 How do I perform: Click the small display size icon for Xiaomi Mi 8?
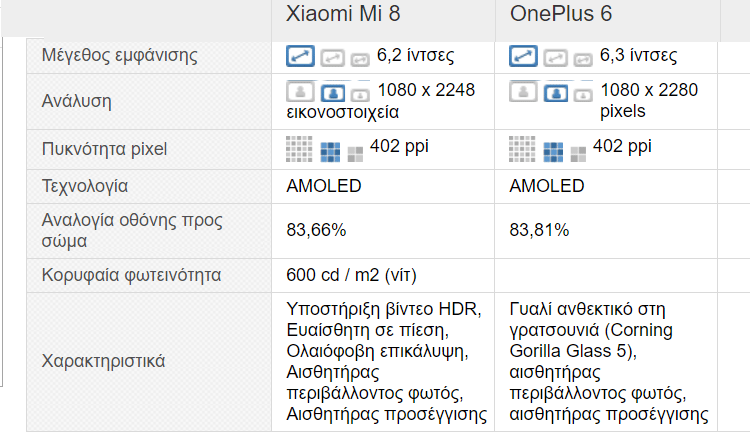pyautogui.click(x=360, y=59)
